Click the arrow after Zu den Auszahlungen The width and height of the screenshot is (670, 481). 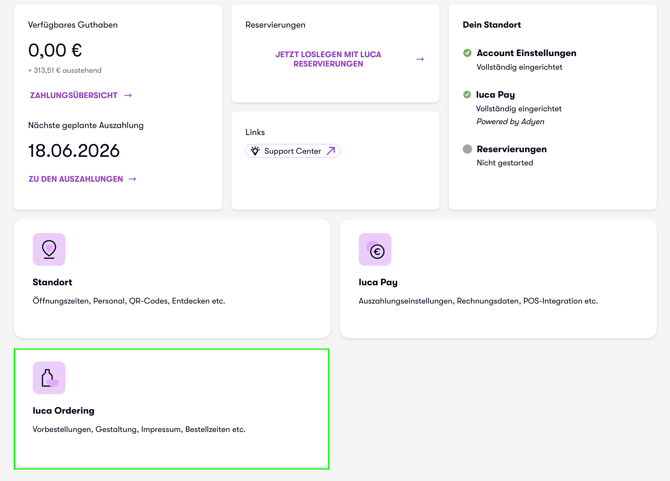[132, 179]
